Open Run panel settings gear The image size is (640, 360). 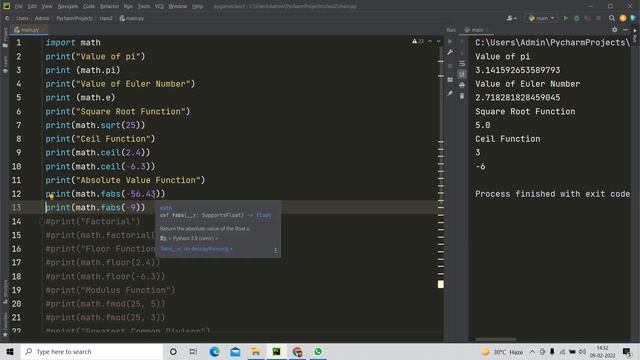click(615, 30)
